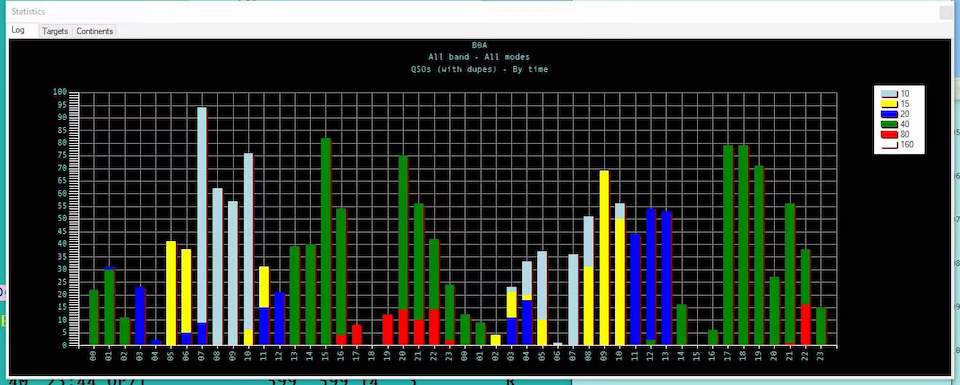
Task: Open the Continents tab
Action: coord(94,31)
